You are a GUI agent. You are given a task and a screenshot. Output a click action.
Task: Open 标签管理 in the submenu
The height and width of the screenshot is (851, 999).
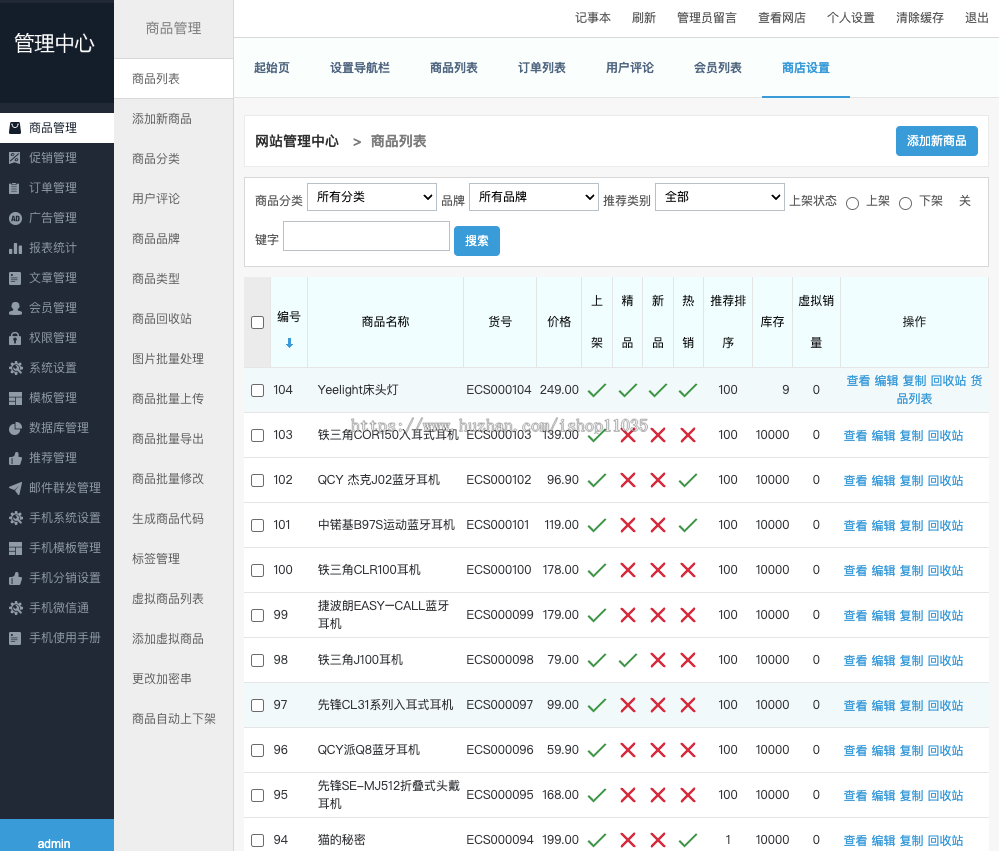coord(156,559)
